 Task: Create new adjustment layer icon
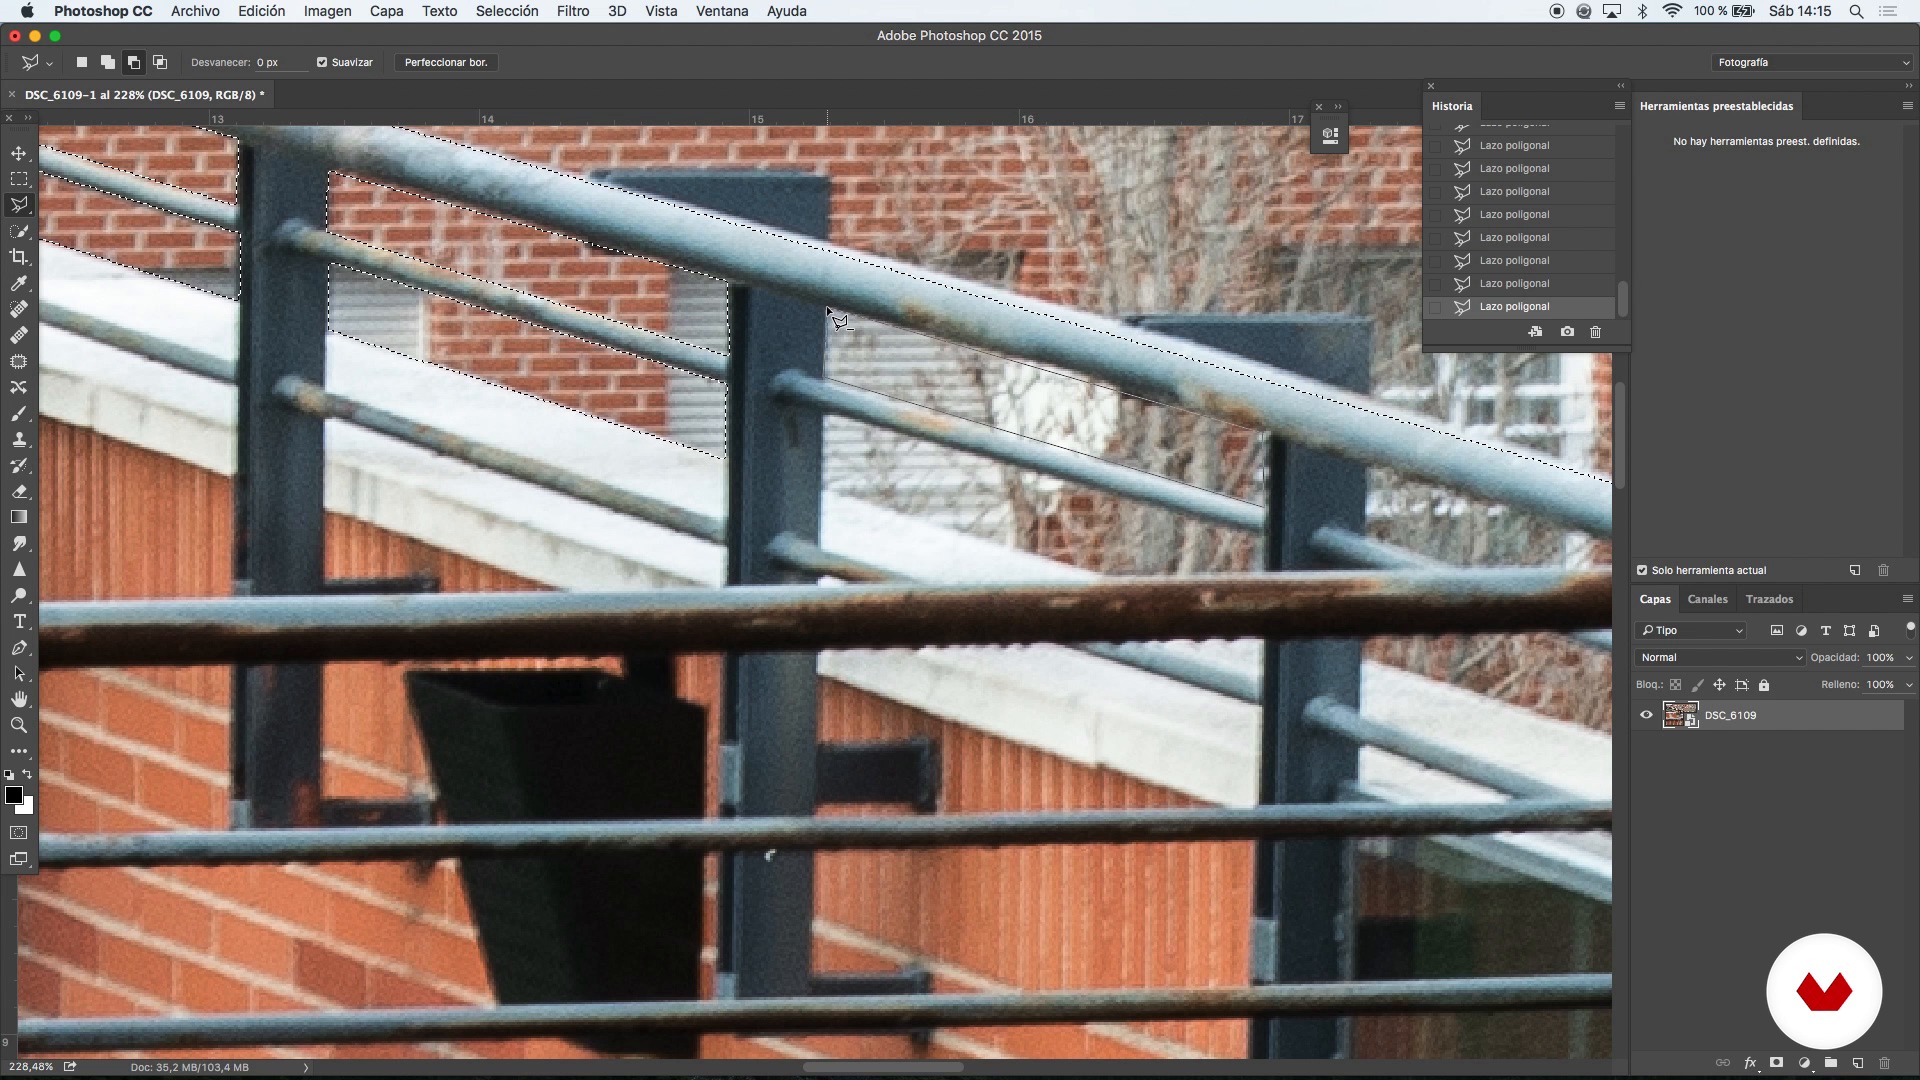(1804, 1063)
